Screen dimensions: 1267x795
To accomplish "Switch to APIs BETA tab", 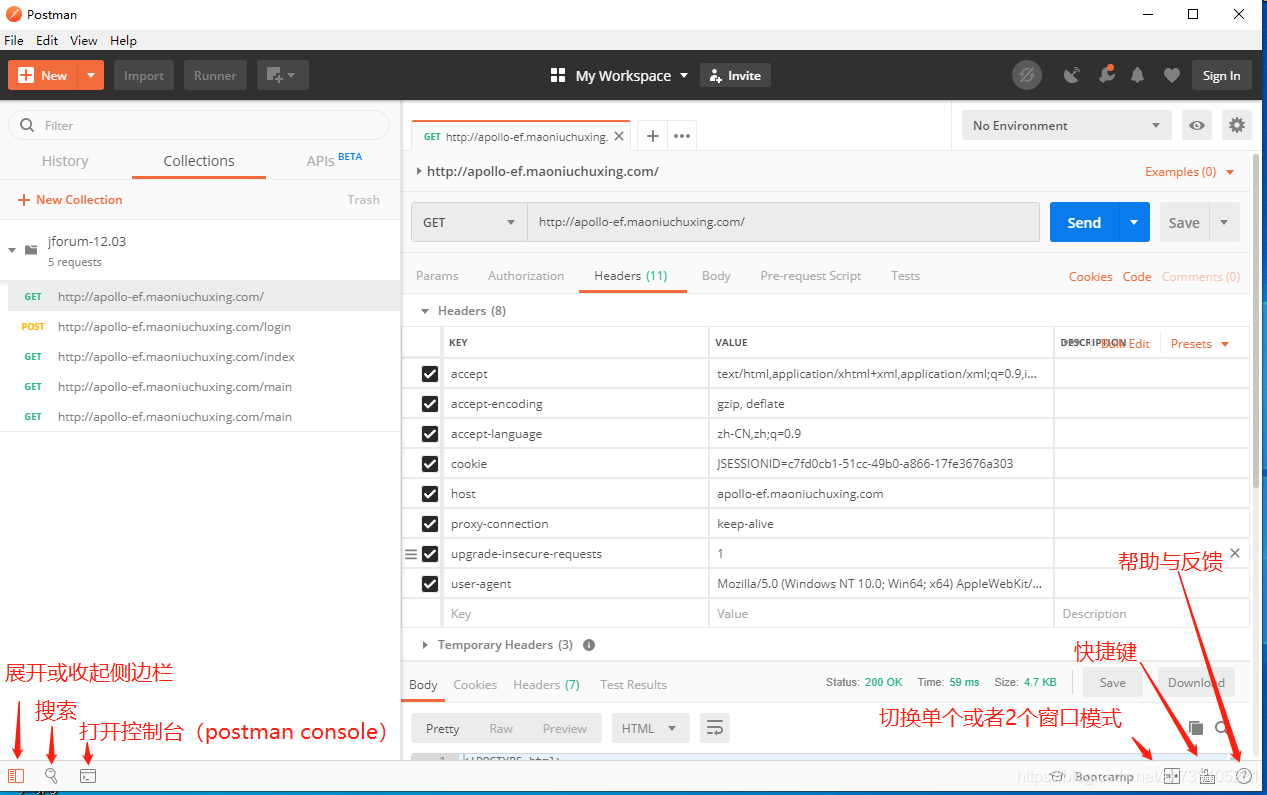I will (334, 160).
